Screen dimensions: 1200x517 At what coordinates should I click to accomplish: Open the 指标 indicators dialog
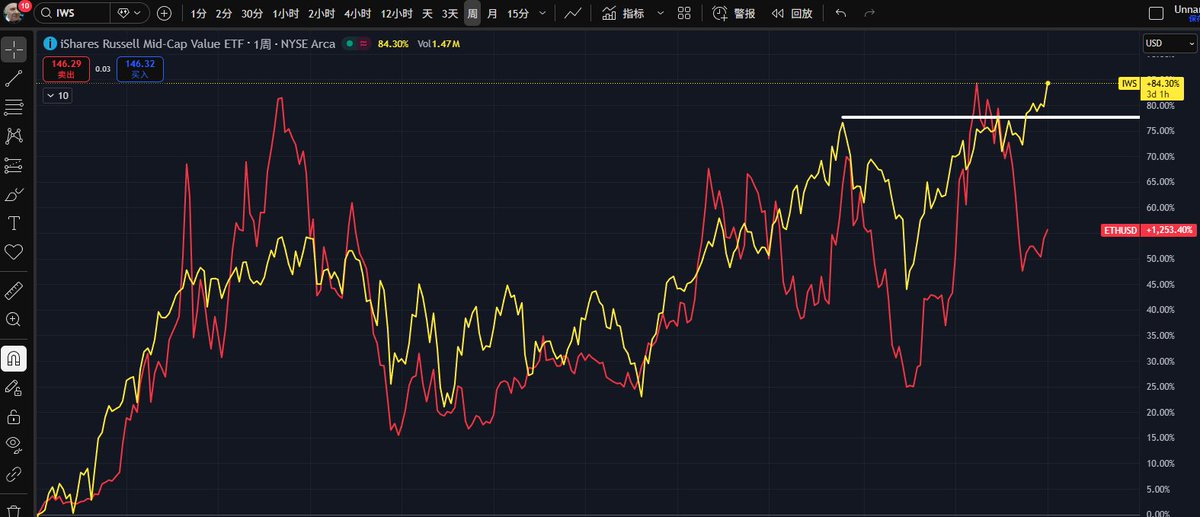click(x=623, y=13)
